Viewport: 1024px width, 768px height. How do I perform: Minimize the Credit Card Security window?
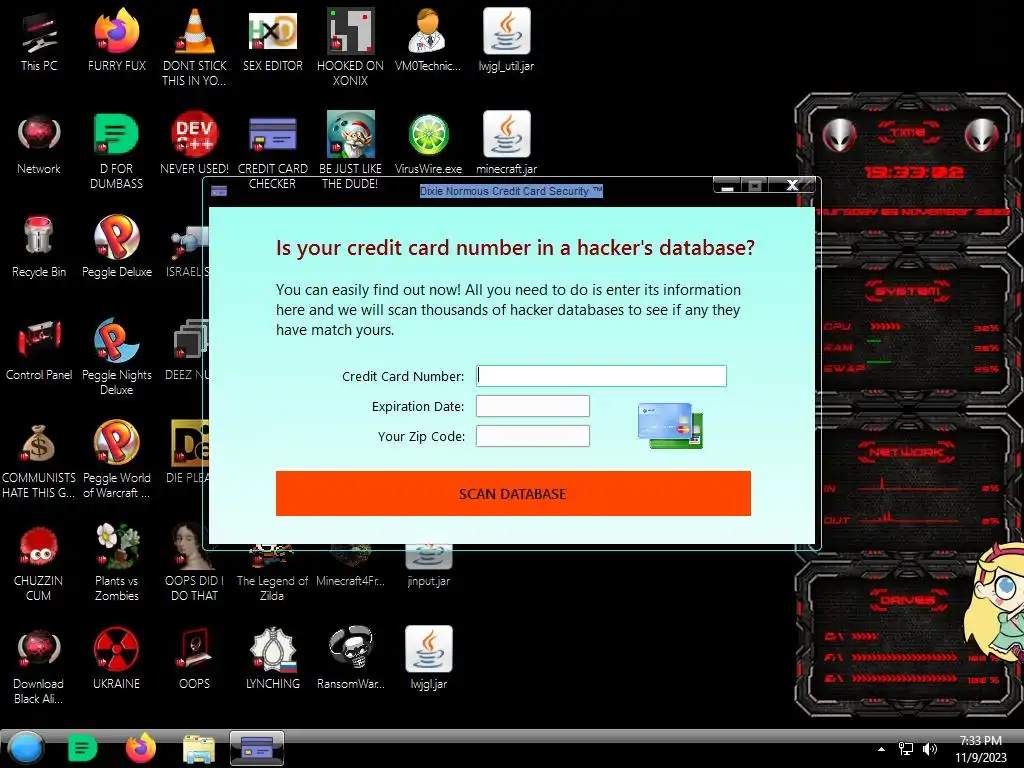[x=728, y=185]
